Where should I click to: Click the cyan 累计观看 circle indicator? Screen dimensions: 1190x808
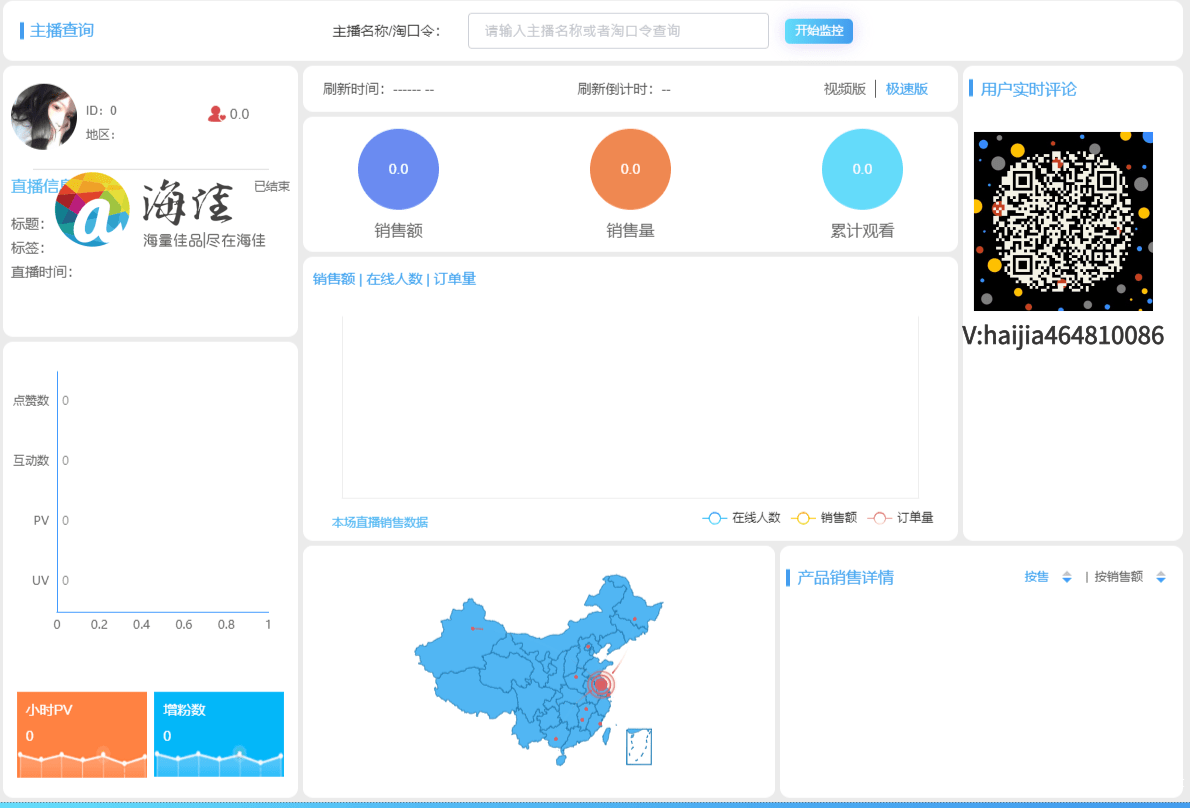coord(862,169)
